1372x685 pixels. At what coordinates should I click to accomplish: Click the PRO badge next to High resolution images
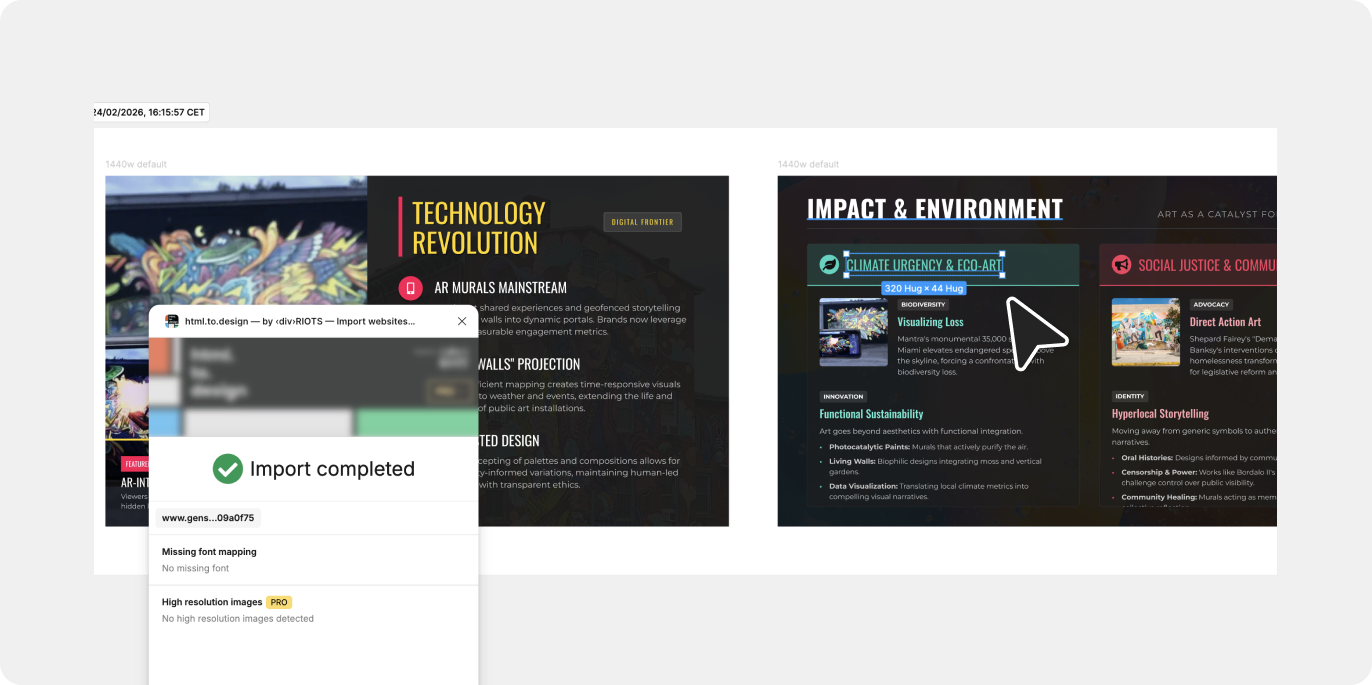coord(279,602)
